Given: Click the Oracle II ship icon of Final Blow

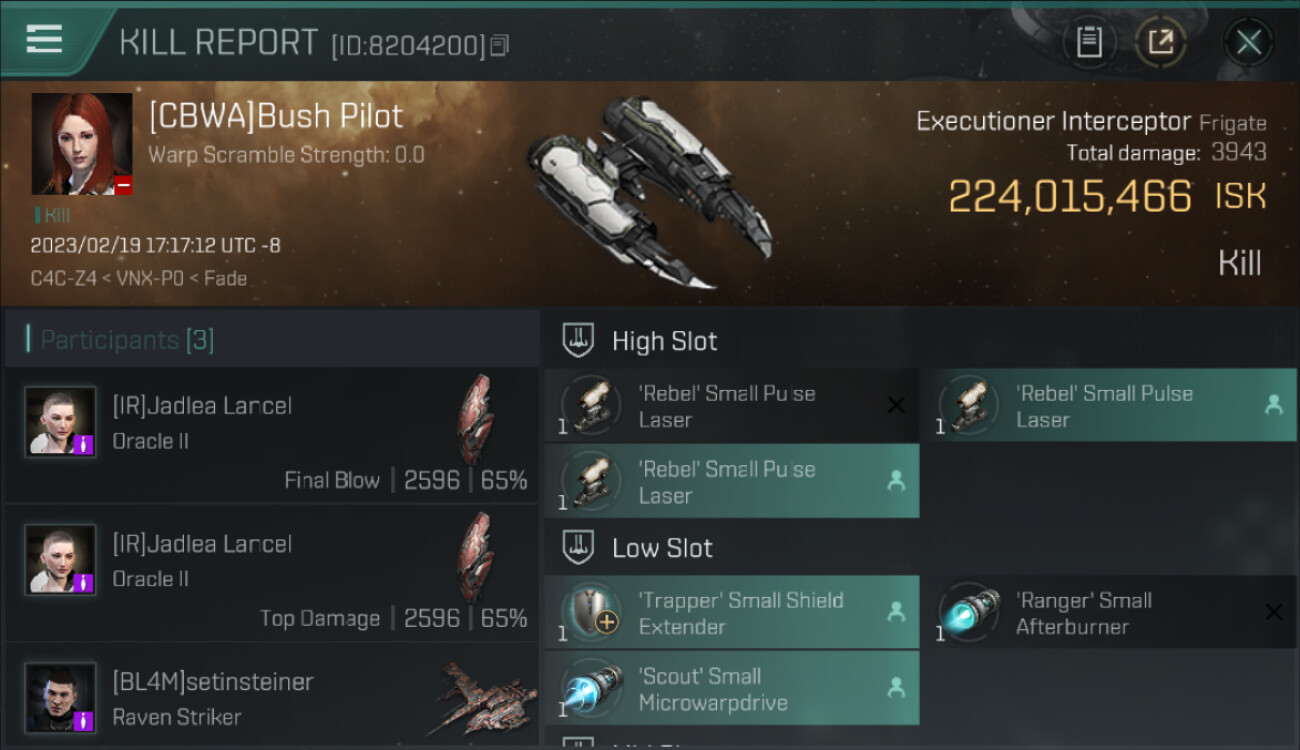Looking at the screenshot, I should pos(476,420).
